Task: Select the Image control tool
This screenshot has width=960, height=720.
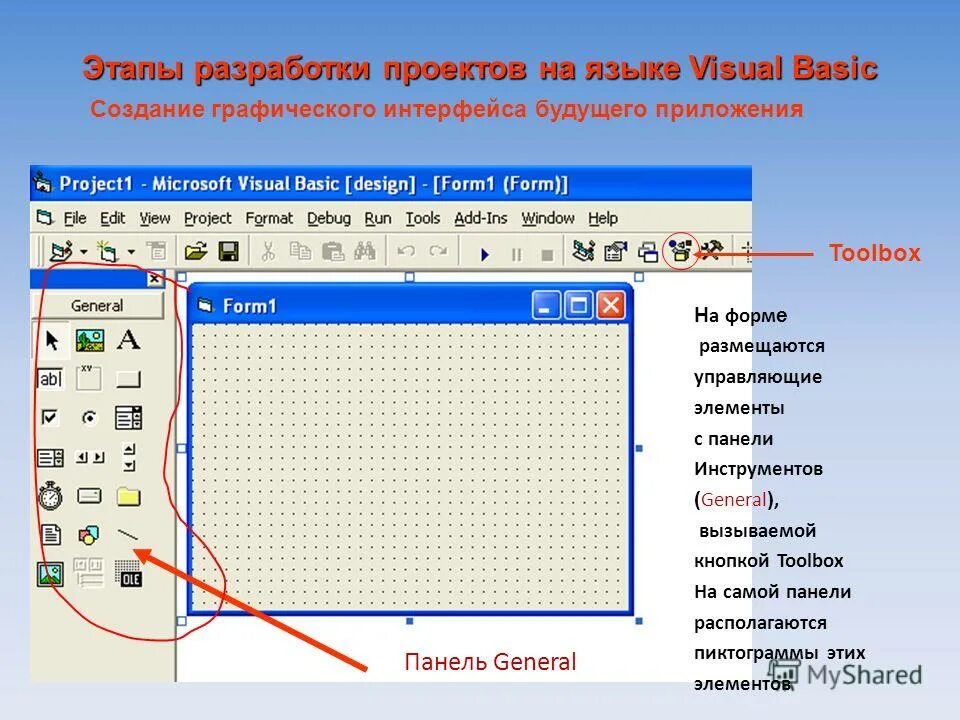Action: click(x=50, y=574)
